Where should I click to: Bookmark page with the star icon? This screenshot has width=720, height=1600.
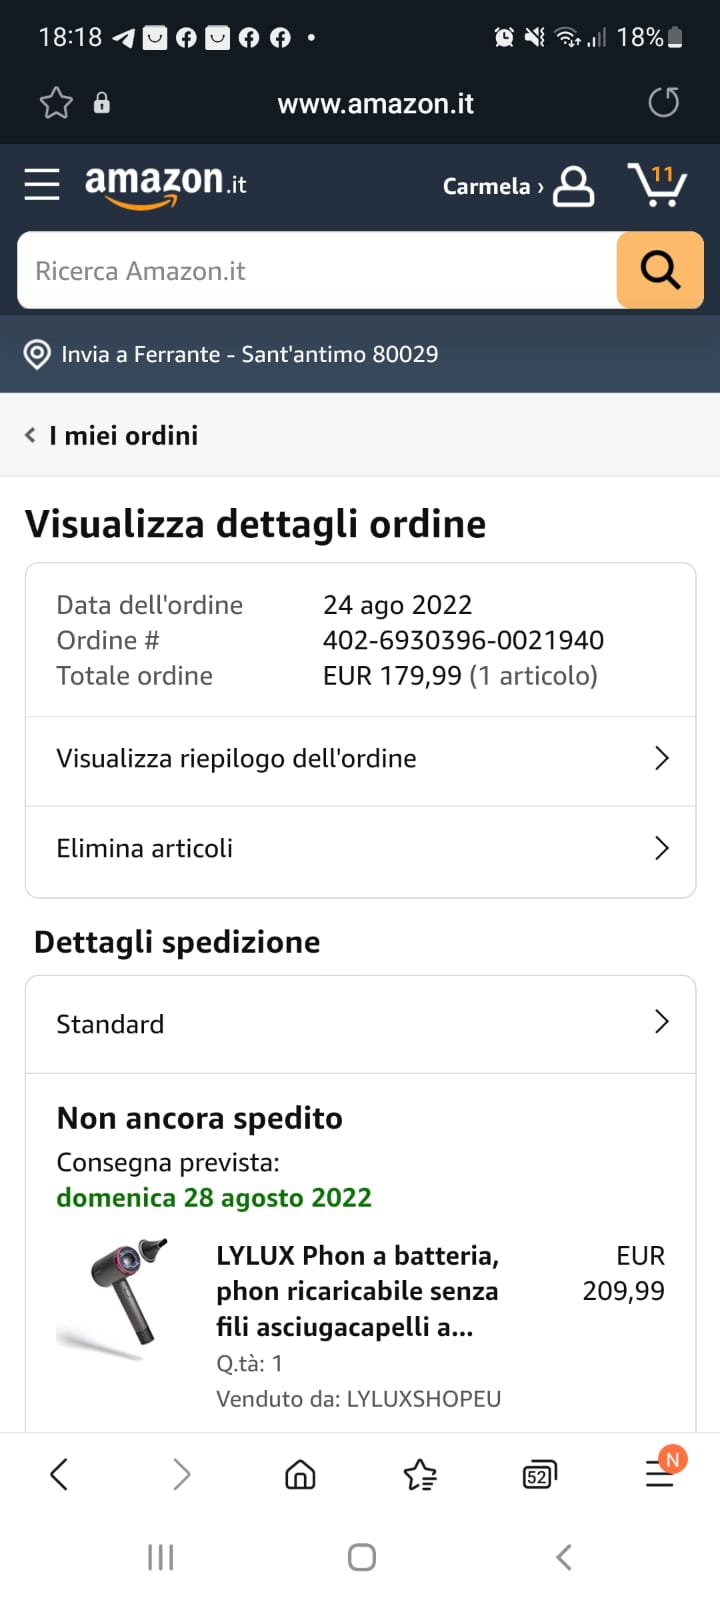click(x=56, y=103)
